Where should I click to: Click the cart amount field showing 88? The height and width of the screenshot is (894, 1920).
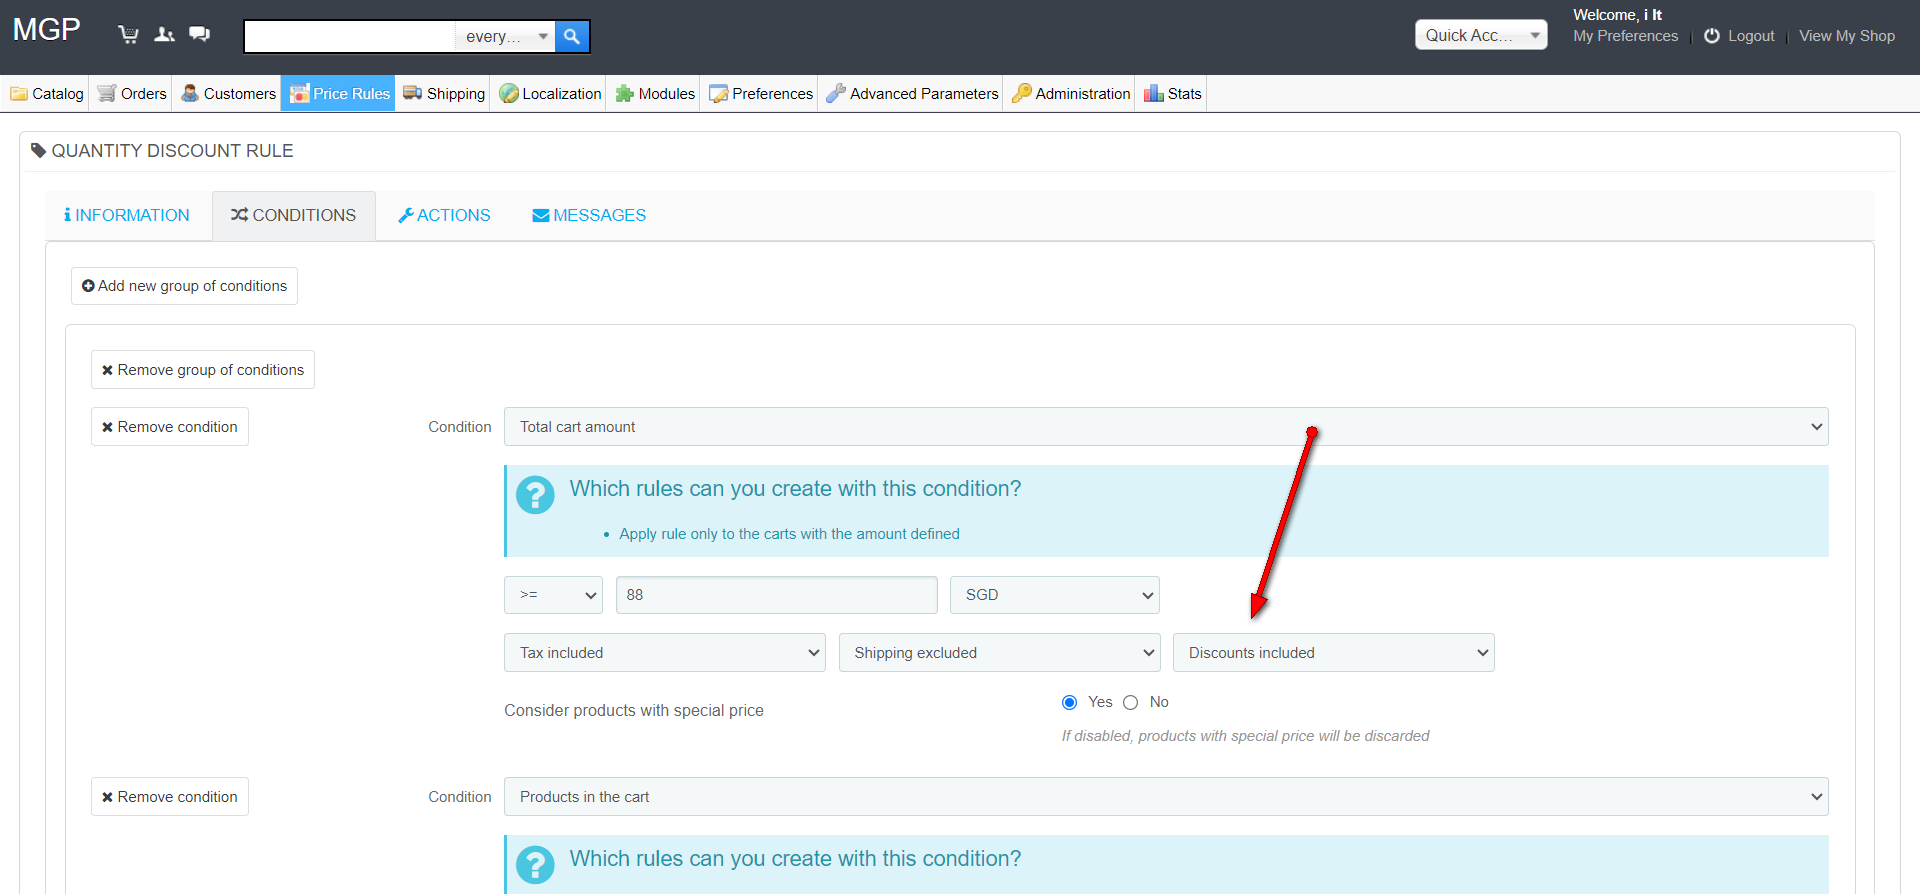[777, 595]
